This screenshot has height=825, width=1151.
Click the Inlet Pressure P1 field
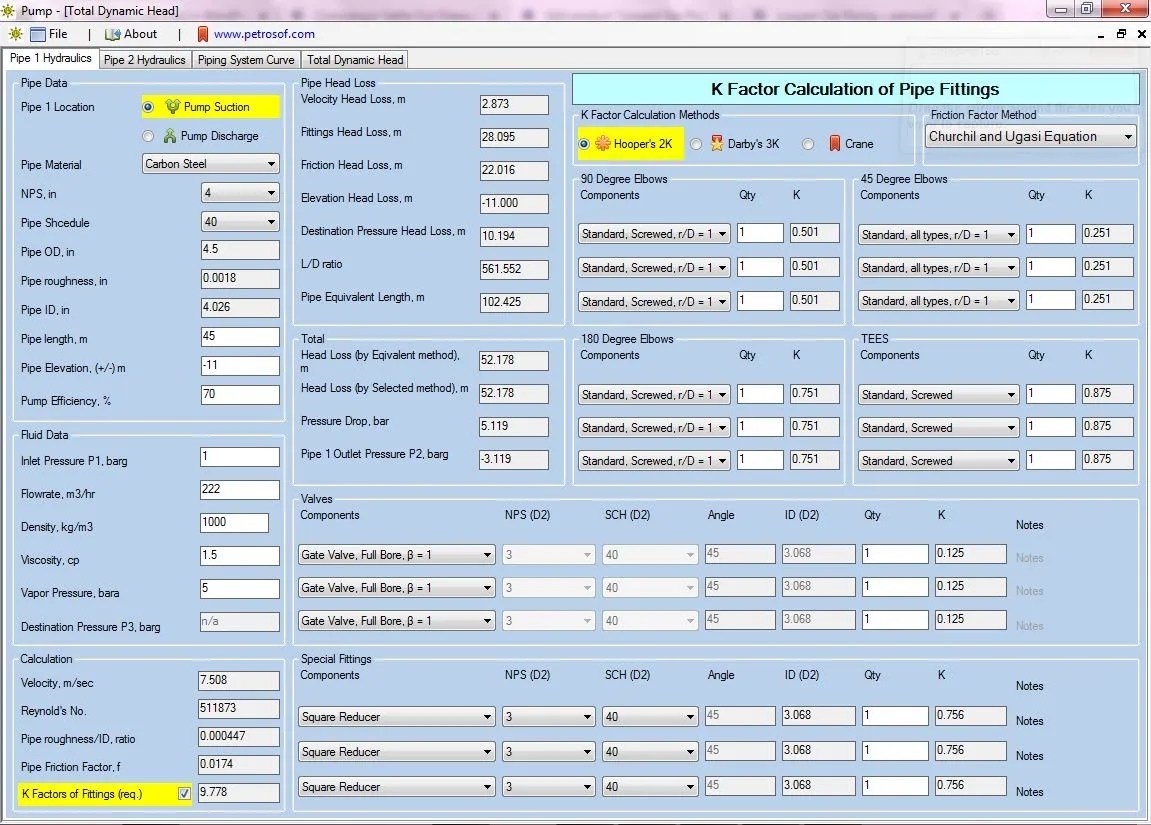coord(240,457)
